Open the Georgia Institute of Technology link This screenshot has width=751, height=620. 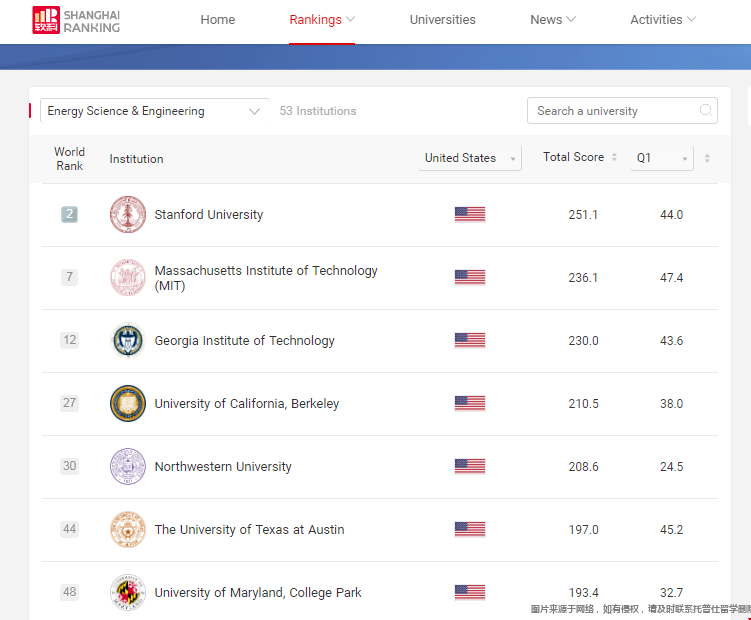click(244, 341)
